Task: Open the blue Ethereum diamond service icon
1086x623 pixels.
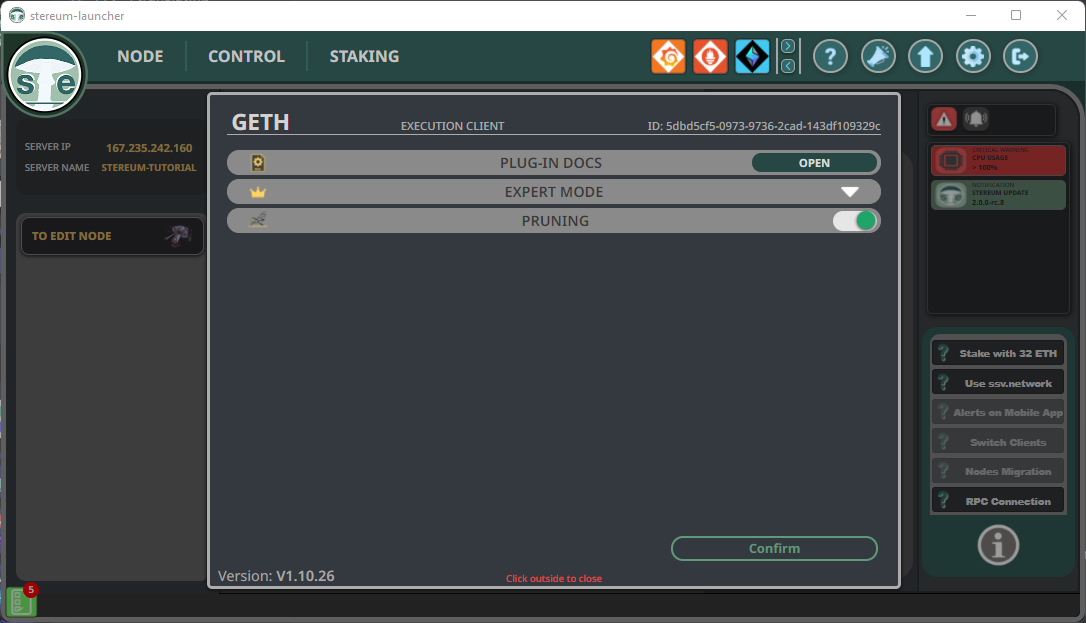Action: click(x=752, y=56)
